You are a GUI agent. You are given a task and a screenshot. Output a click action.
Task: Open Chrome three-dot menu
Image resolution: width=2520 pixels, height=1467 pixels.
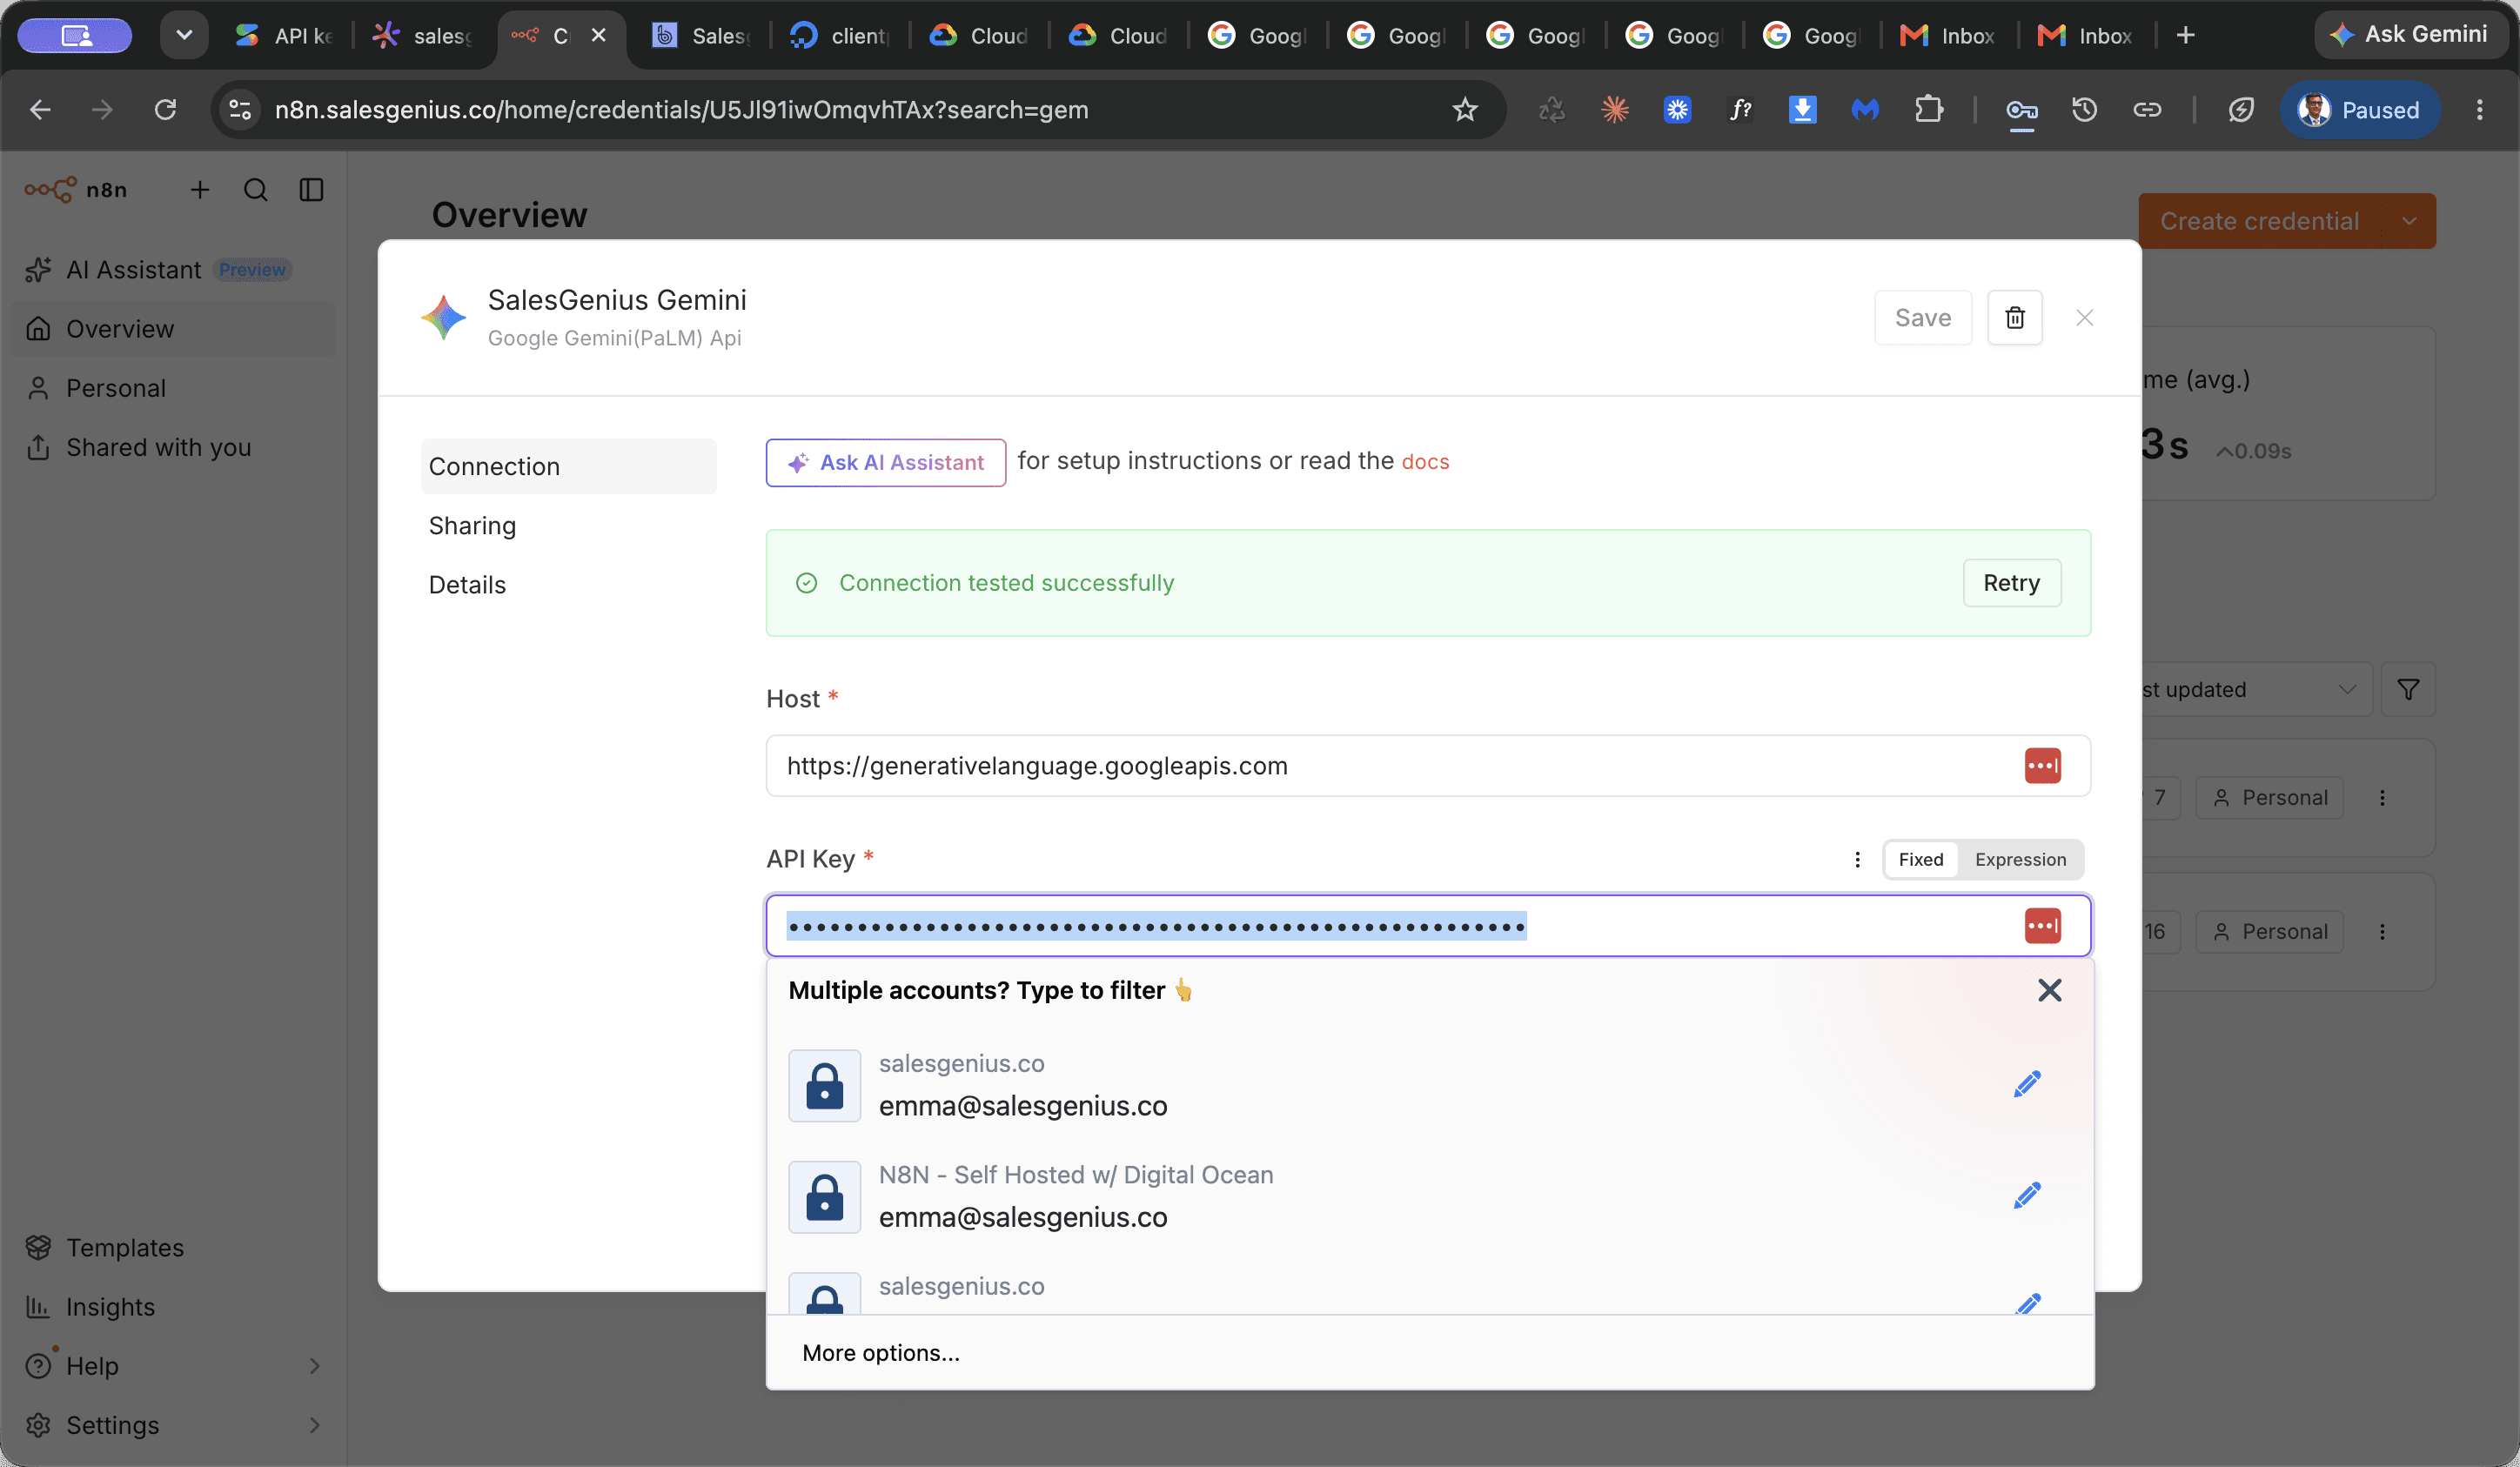pyautogui.click(x=2479, y=110)
